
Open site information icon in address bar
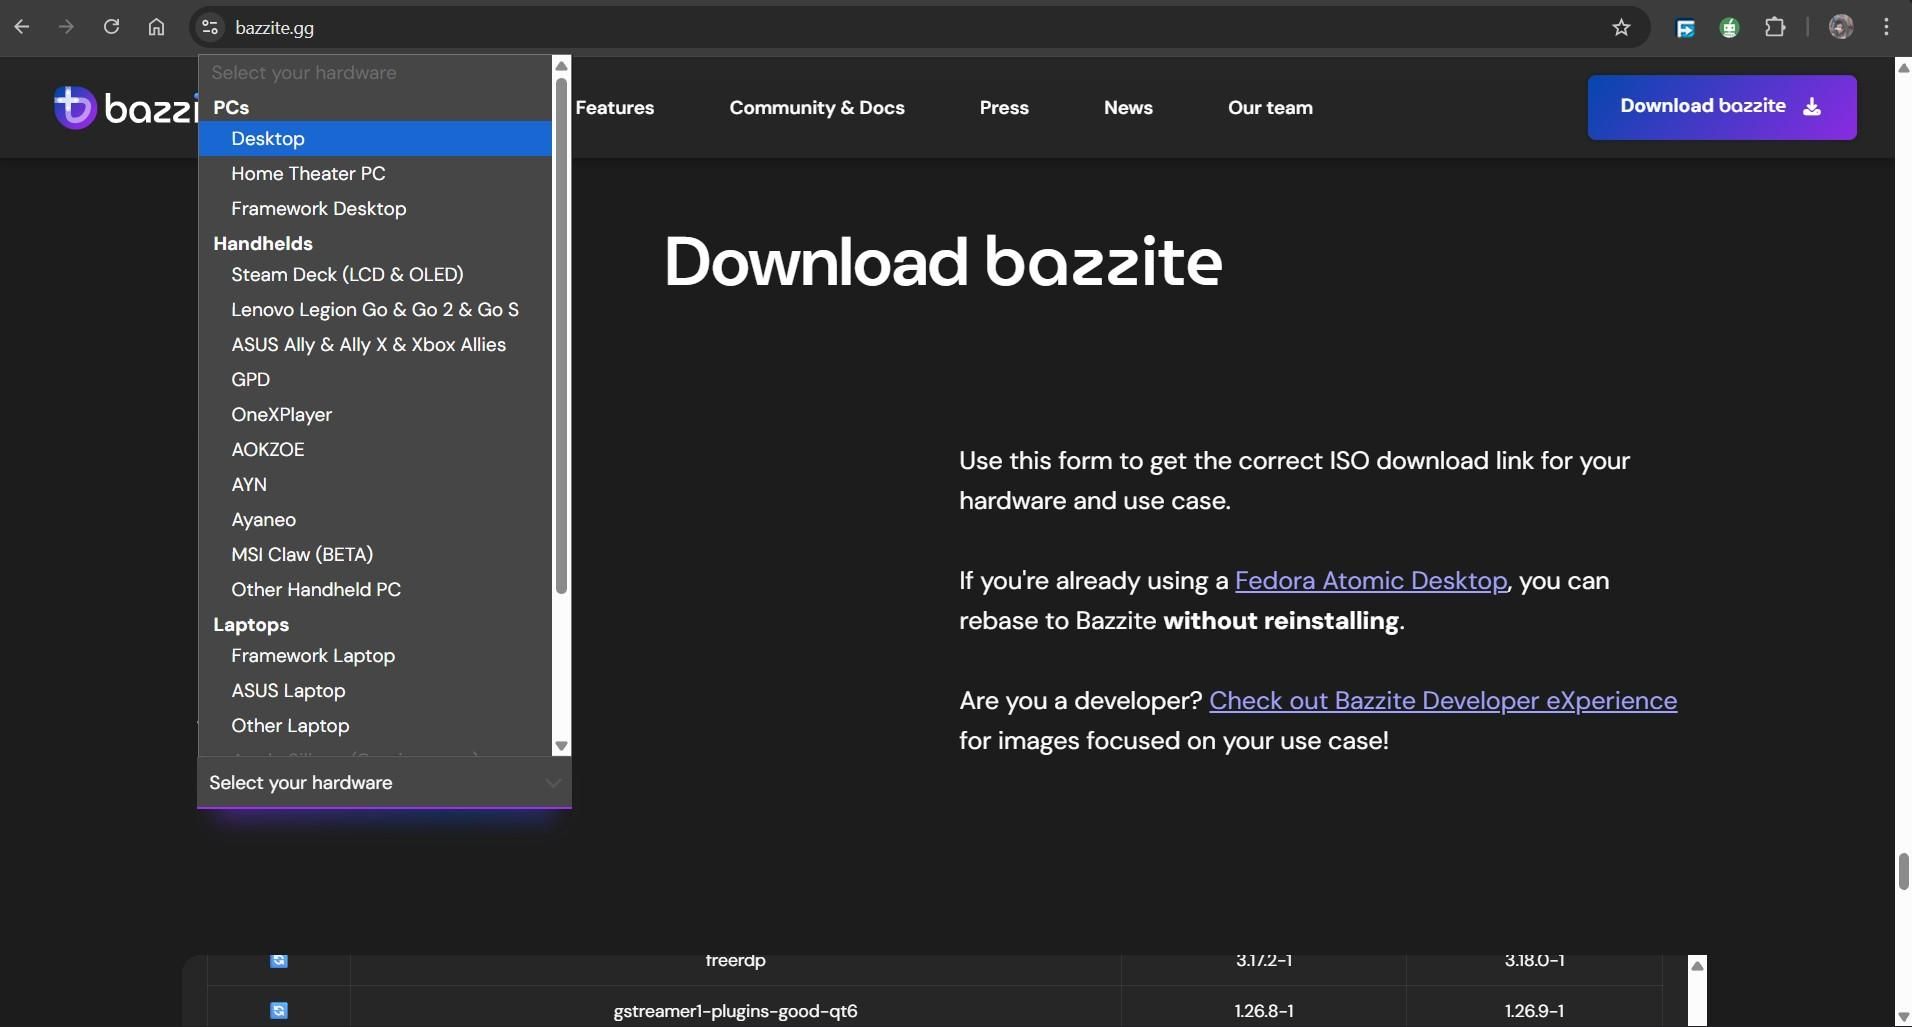pos(210,27)
